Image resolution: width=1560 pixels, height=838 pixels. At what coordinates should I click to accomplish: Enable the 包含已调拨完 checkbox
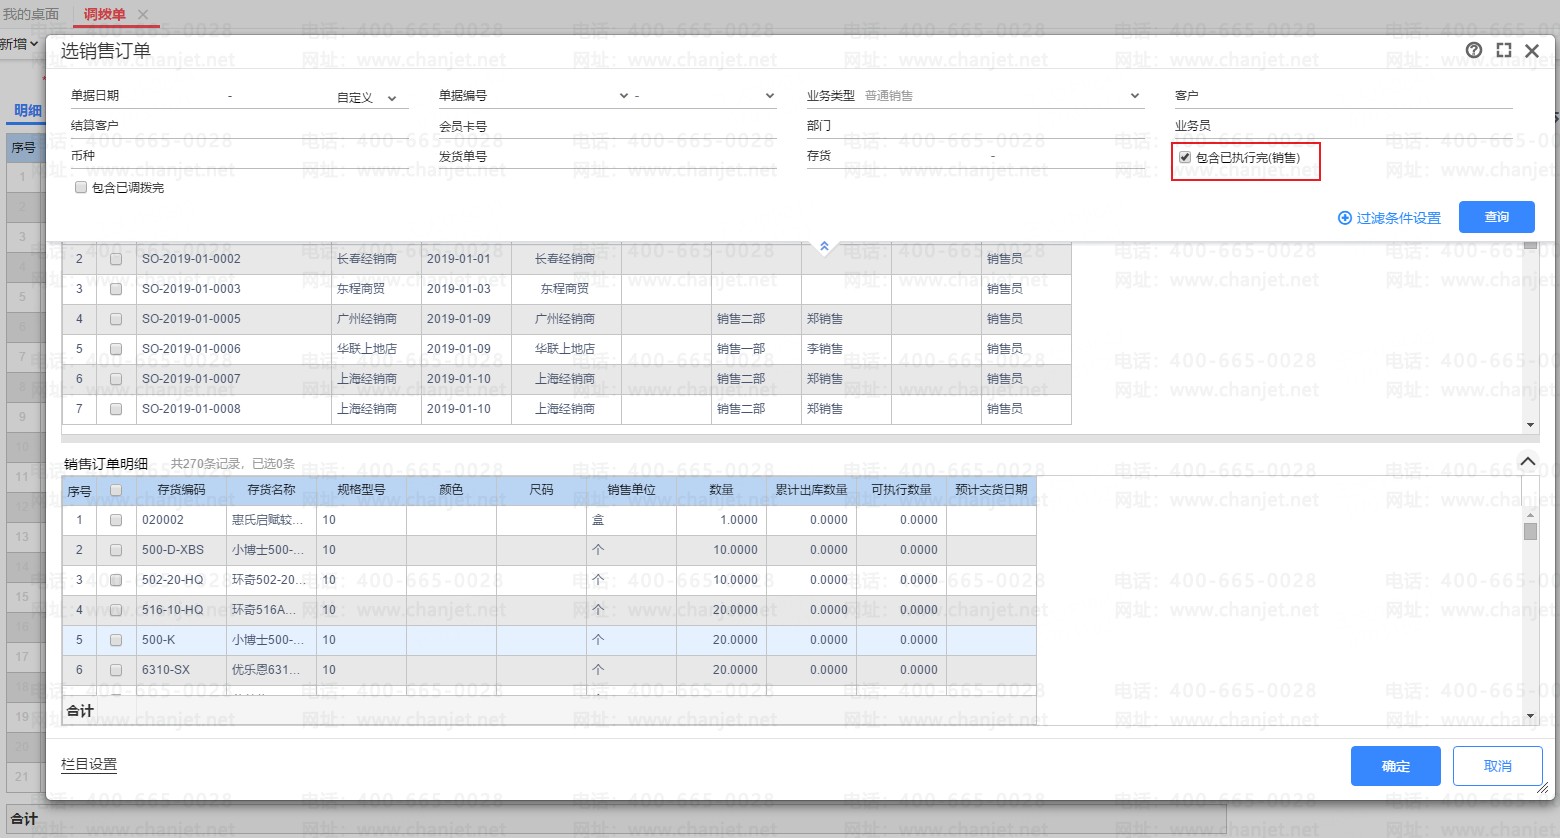tap(81, 187)
